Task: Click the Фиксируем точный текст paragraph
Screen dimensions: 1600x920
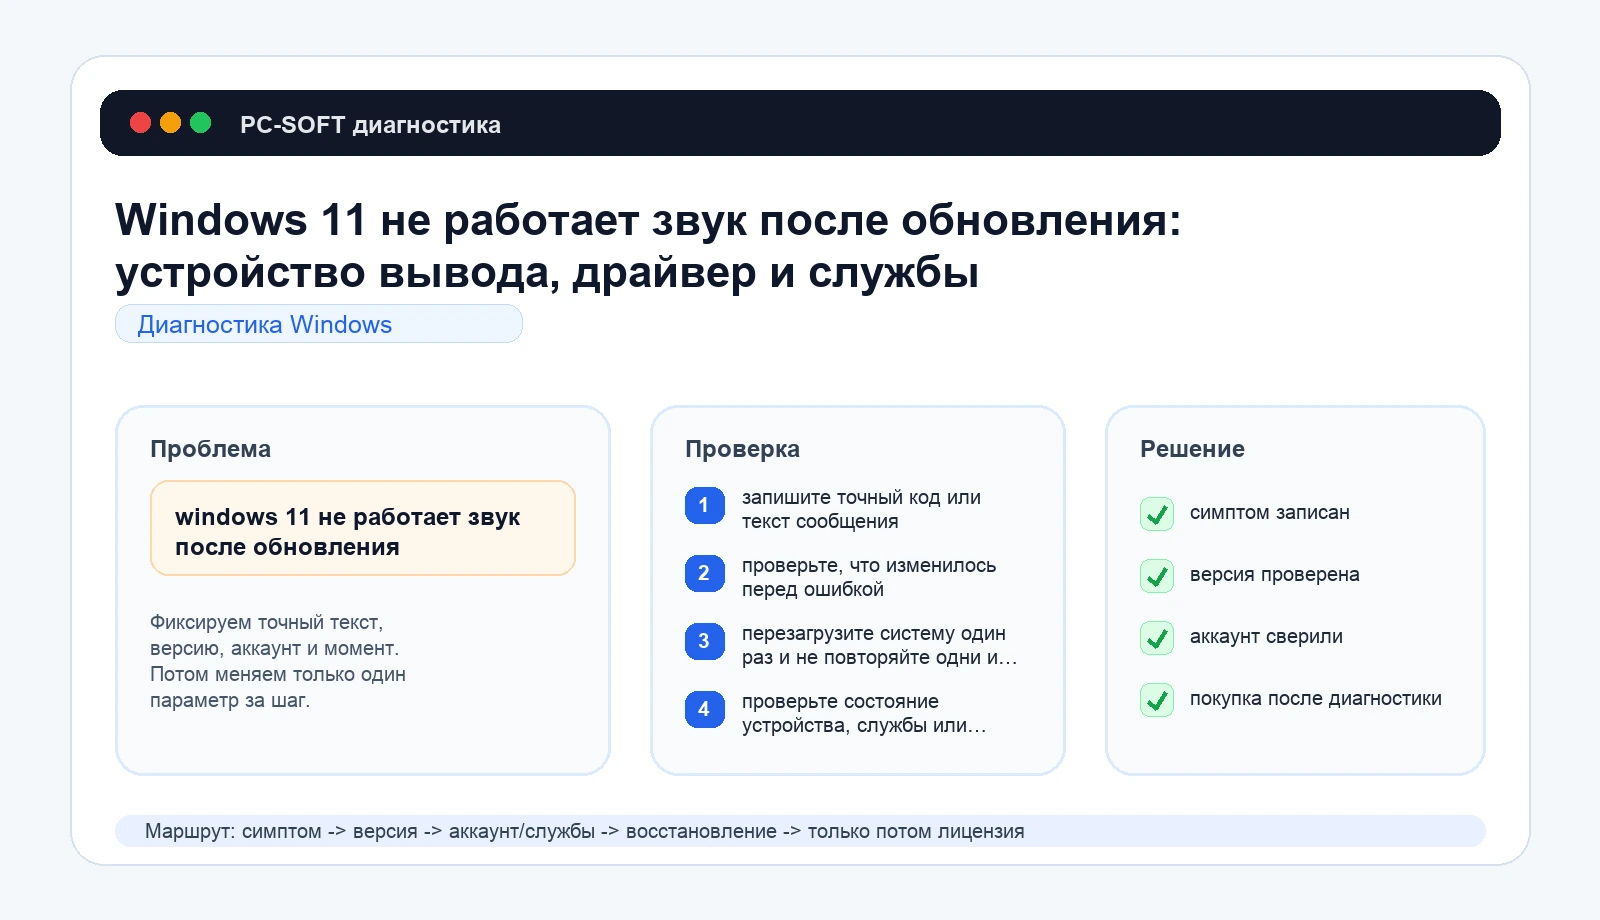Action: tap(278, 661)
